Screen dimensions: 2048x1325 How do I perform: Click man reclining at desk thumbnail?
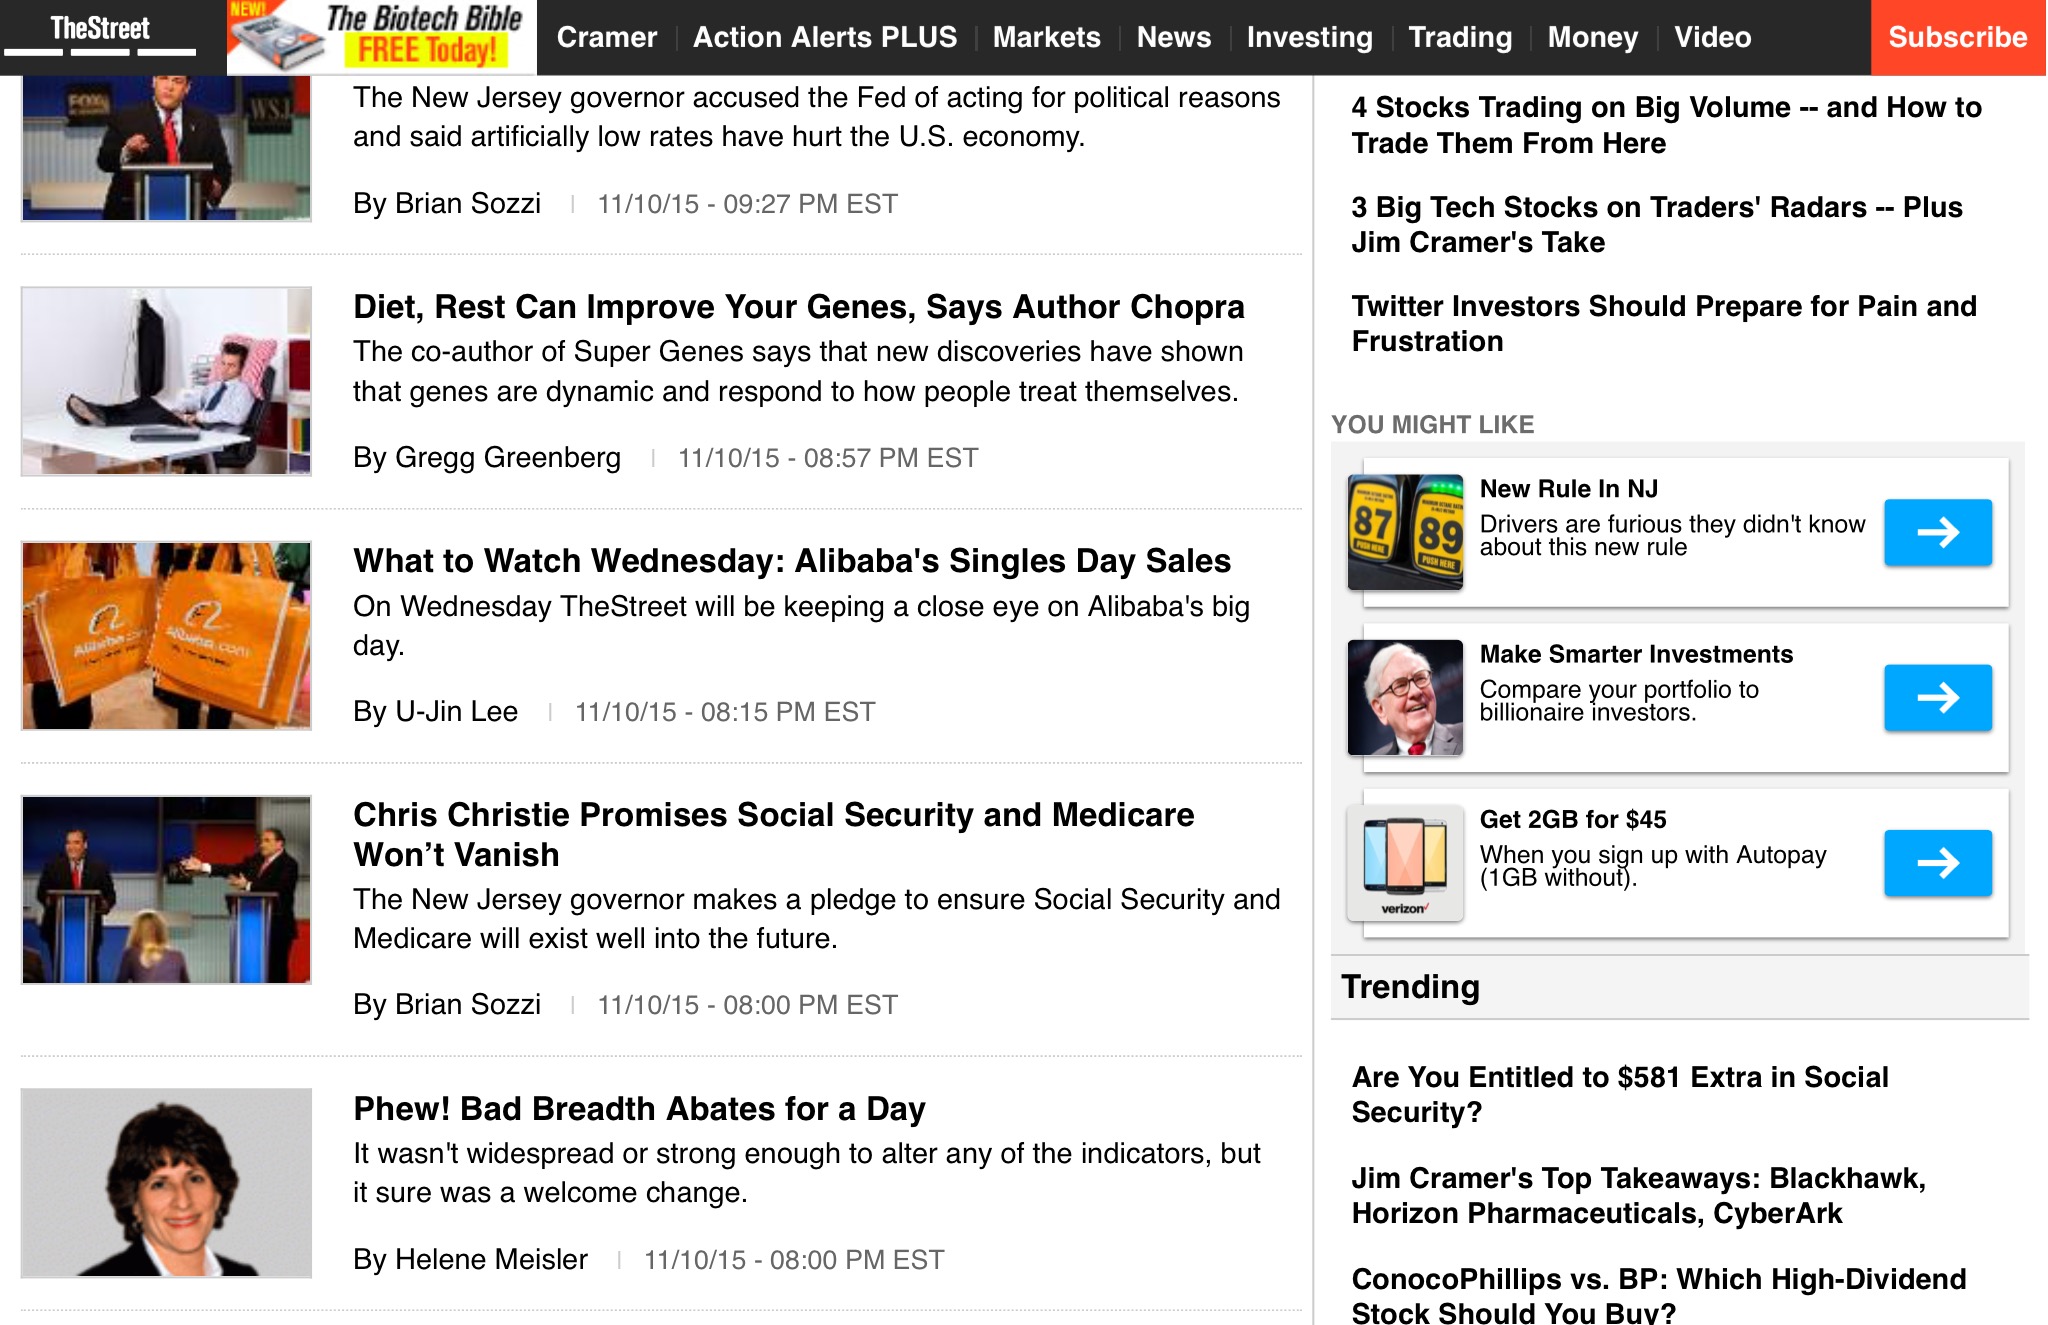tap(166, 381)
